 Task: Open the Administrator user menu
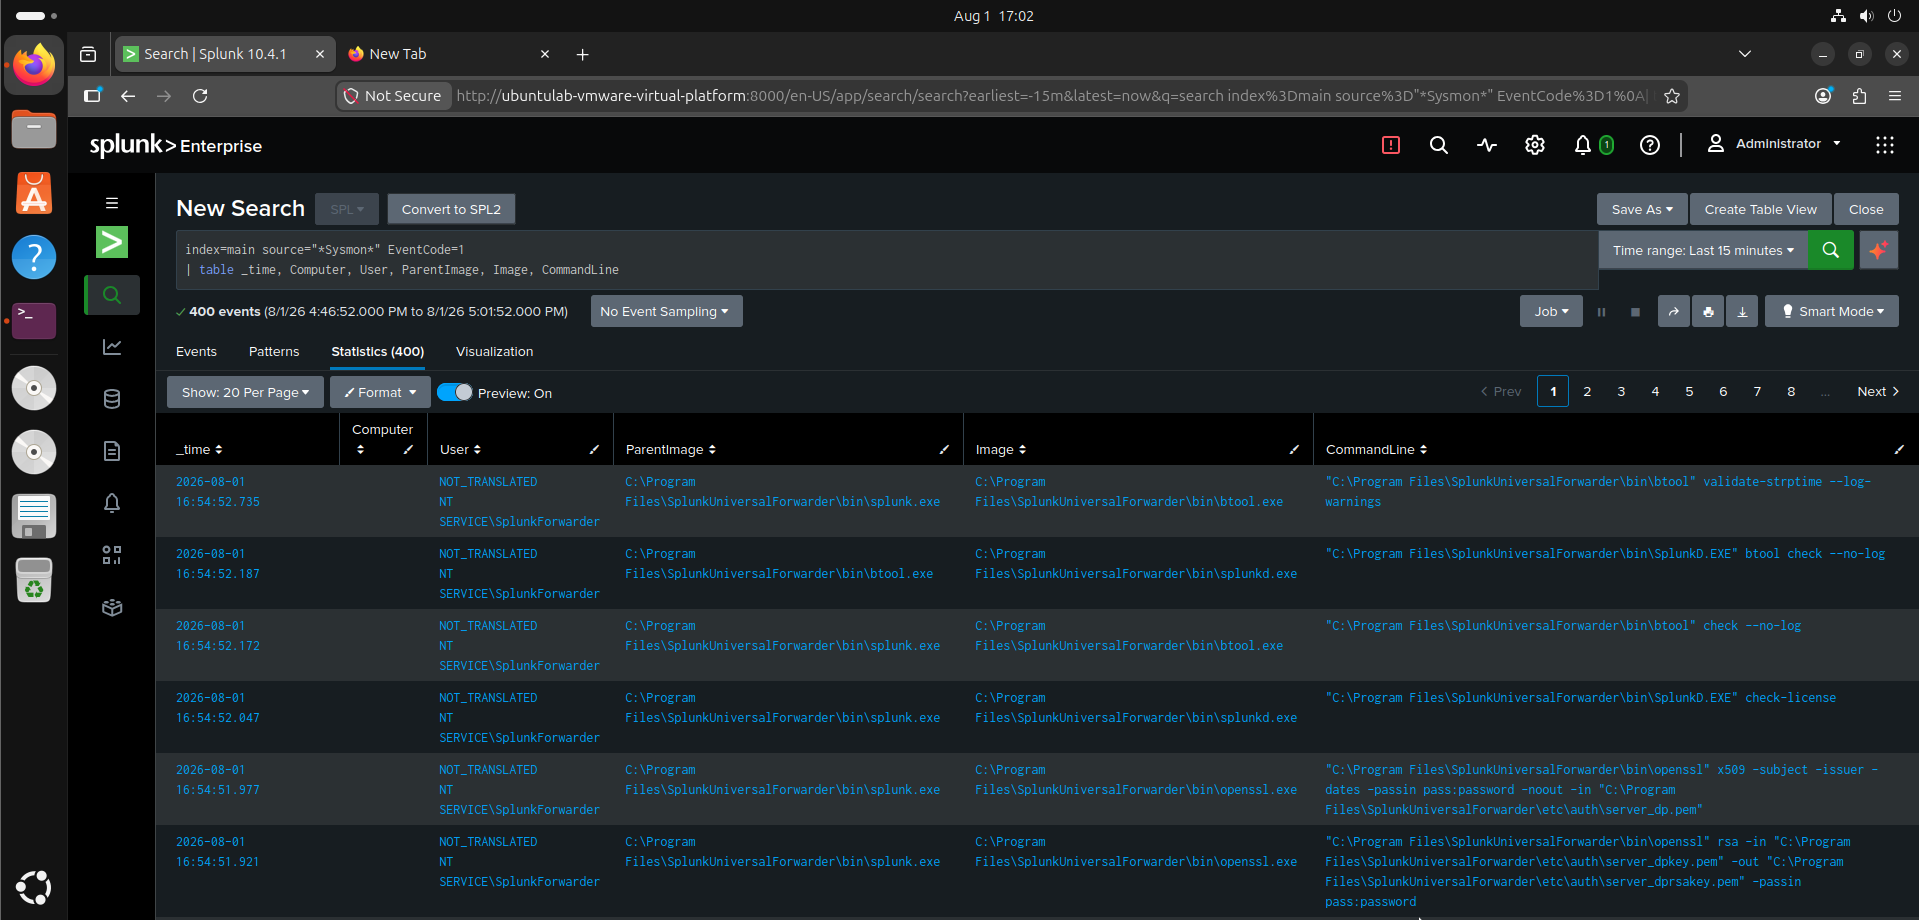click(1774, 144)
